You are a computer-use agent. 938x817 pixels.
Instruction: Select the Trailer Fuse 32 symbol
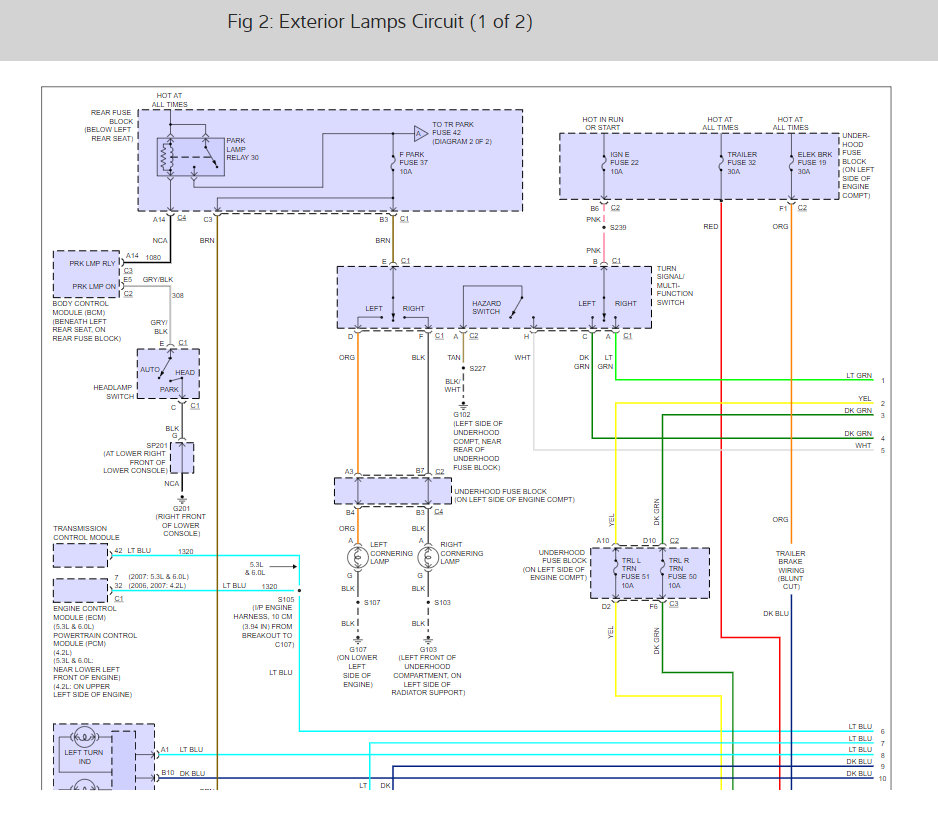click(x=720, y=164)
